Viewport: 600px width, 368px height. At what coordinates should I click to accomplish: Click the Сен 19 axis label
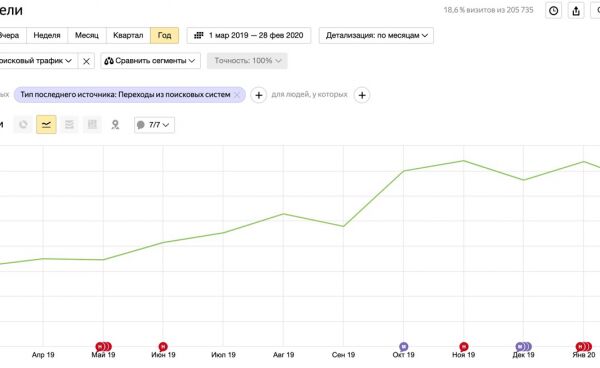click(343, 355)
